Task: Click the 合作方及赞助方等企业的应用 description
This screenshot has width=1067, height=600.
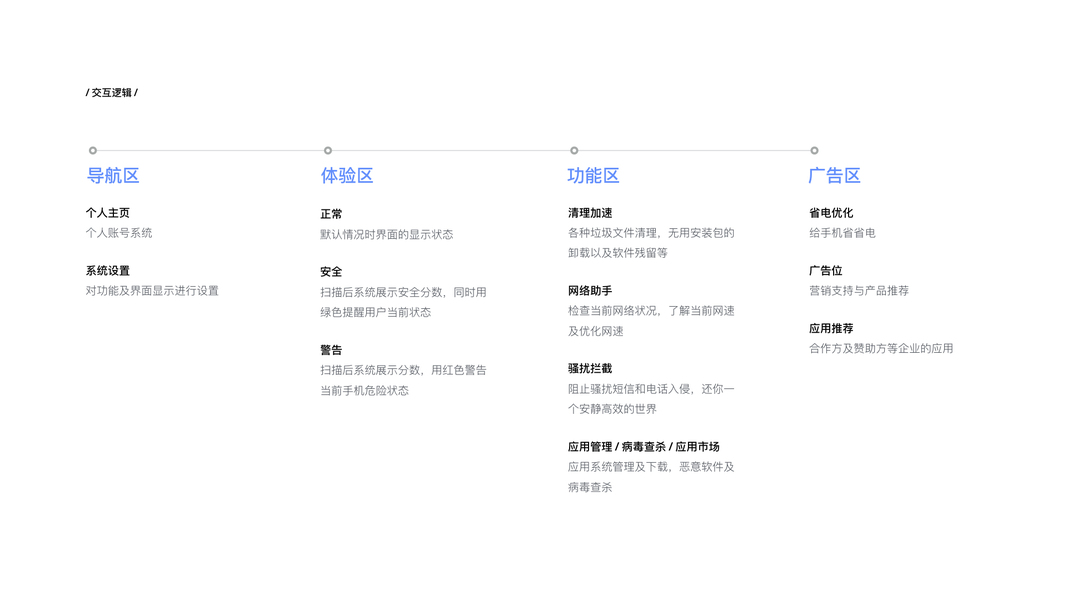Action: [x=881, y=348]
